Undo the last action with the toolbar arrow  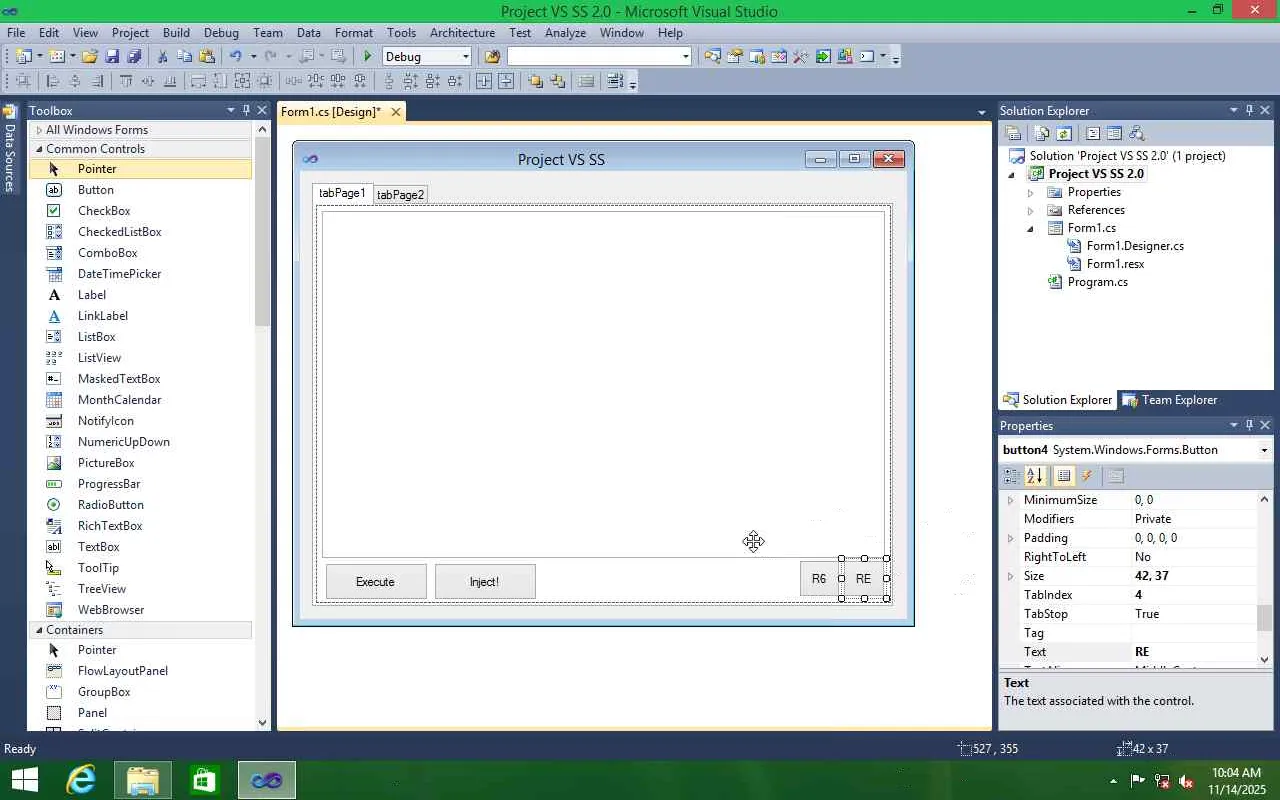click(235, 57)
